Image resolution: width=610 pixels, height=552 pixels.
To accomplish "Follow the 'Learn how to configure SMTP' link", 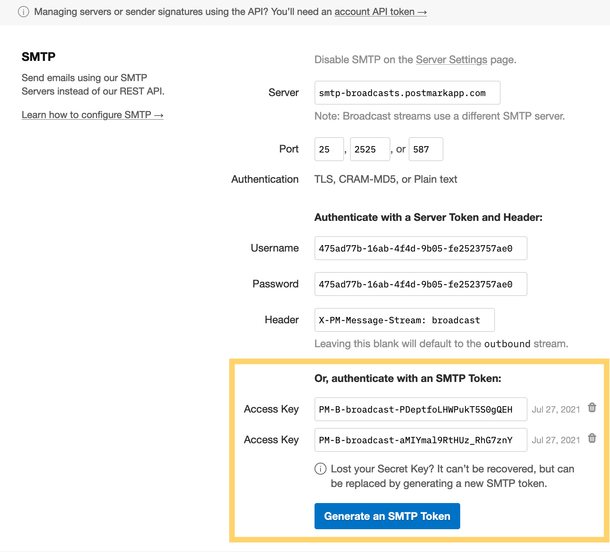I will pyautogui.click(x=92, y=115).
